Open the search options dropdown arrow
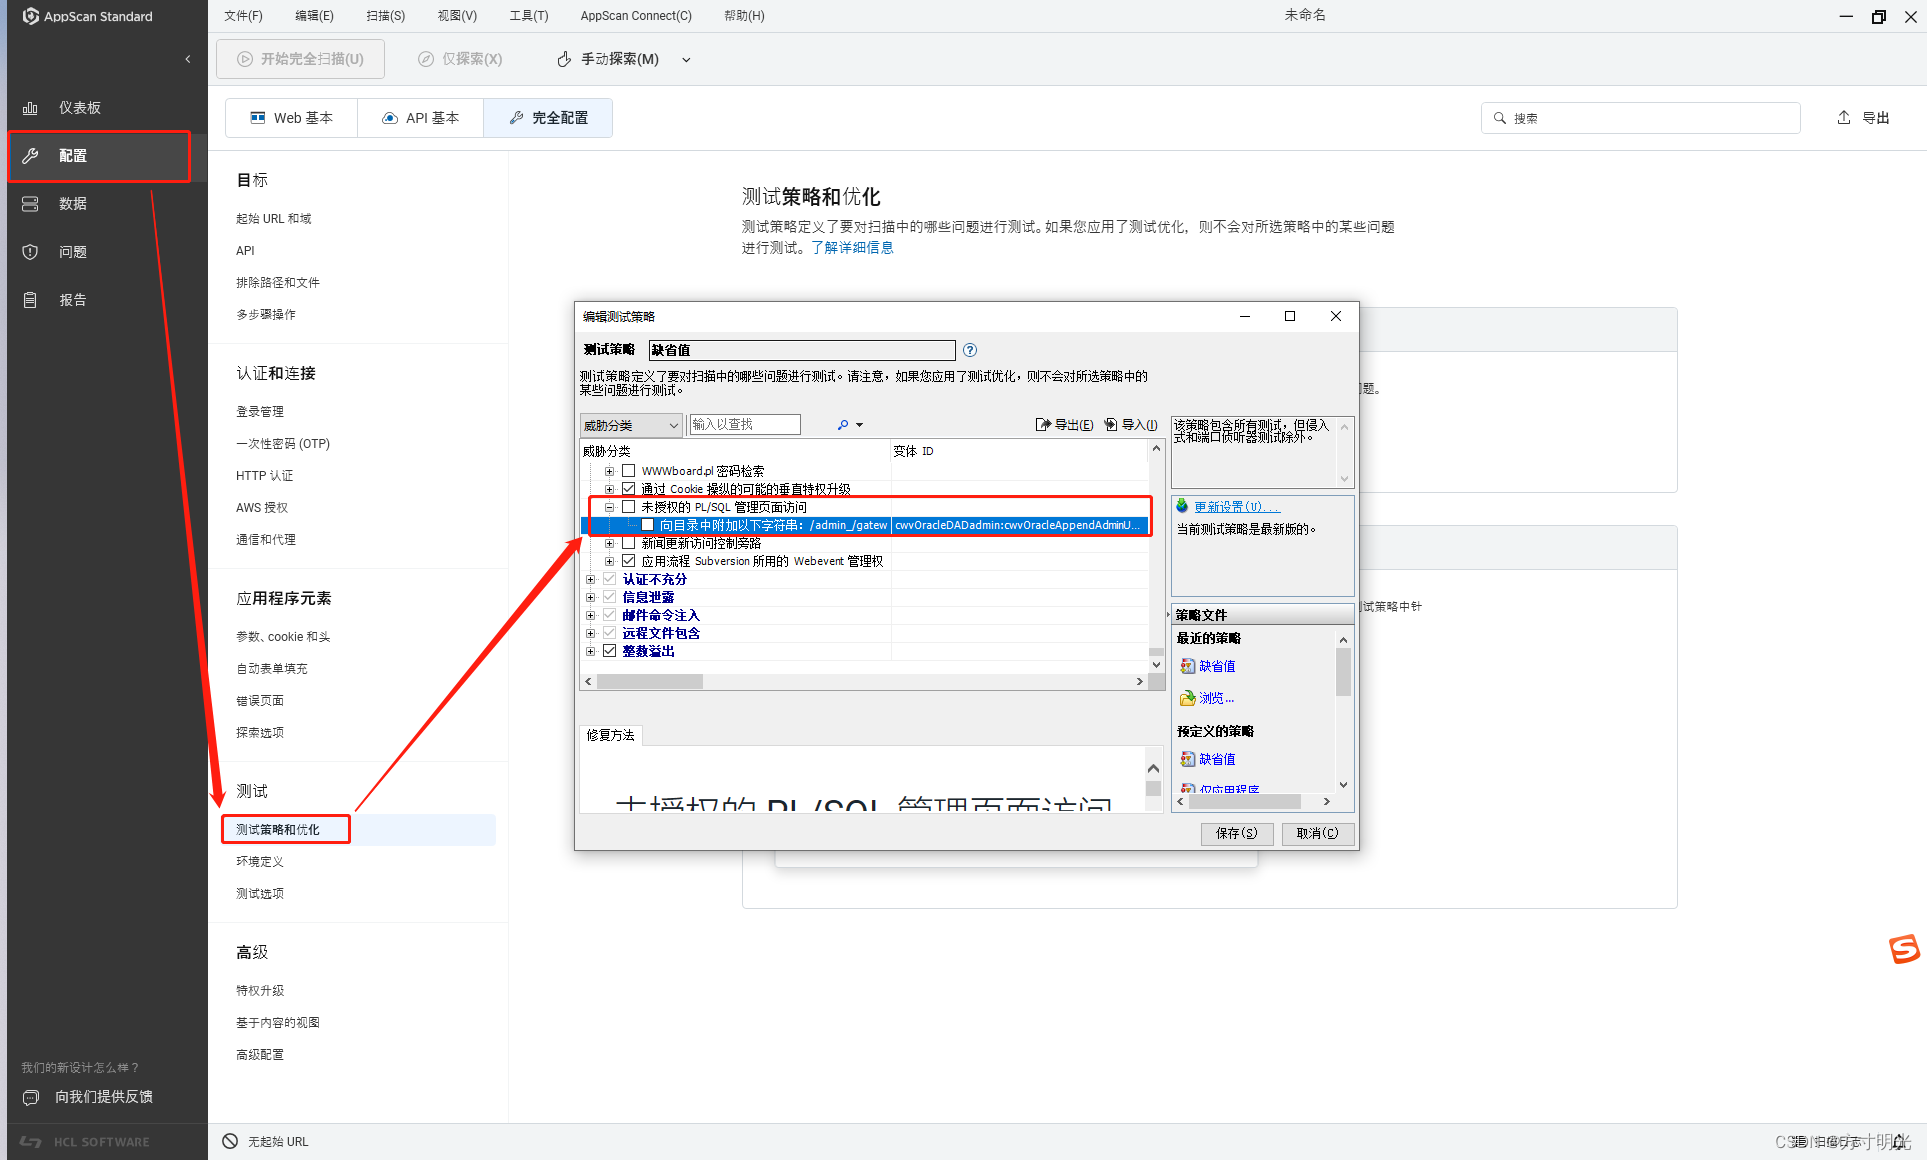Image resolution: width=1927 pixels, height=1160 pixels. pyautogui.click(x=859, y=425)
